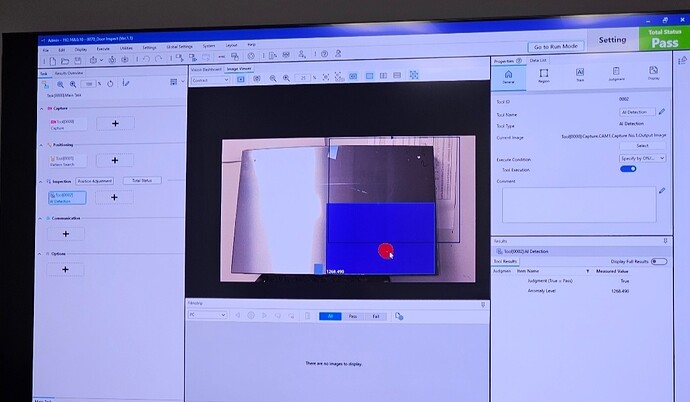Click the fit-to-window icon in the Image Viewer
This screenshot has width=690, height=402.
coord(326,77)
